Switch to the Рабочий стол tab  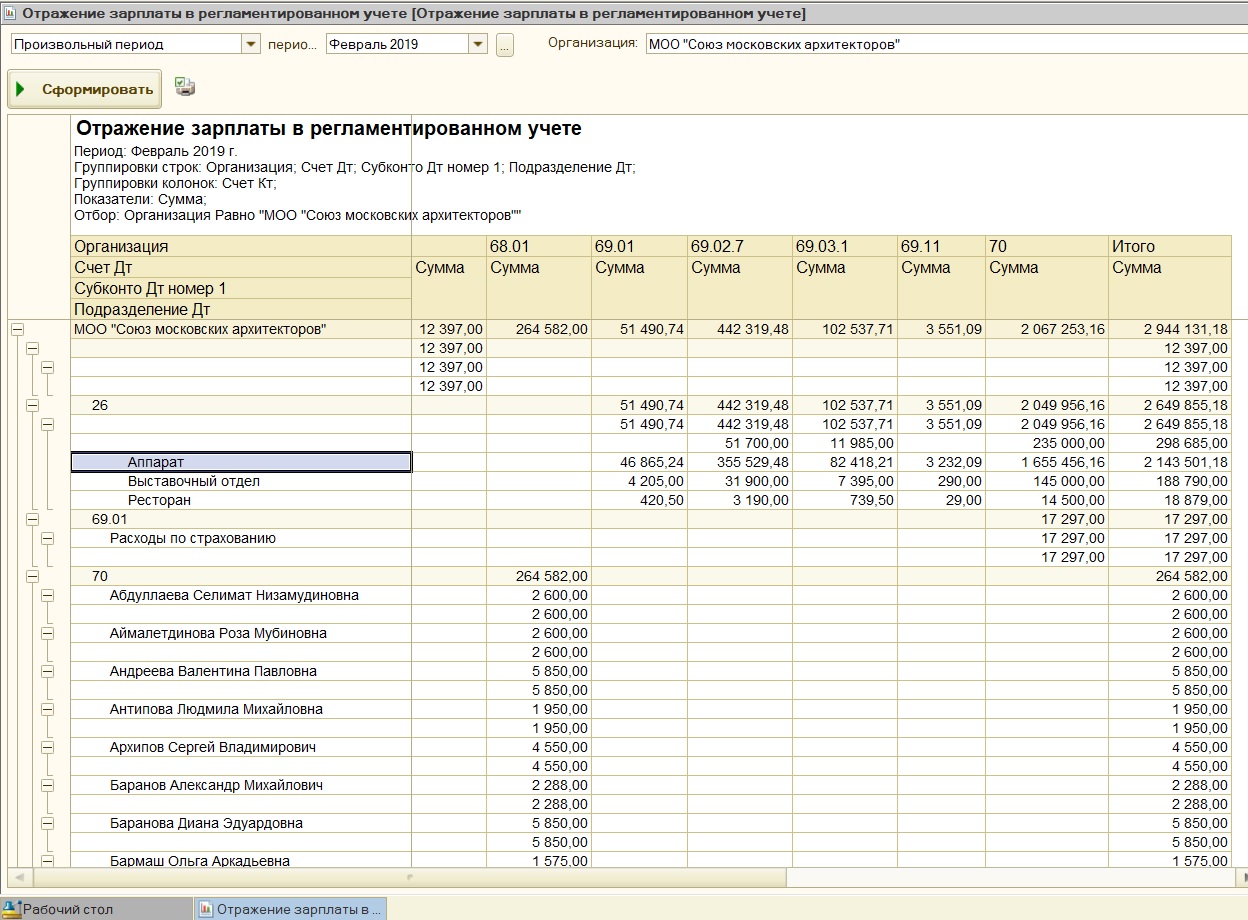click(68, 909)
